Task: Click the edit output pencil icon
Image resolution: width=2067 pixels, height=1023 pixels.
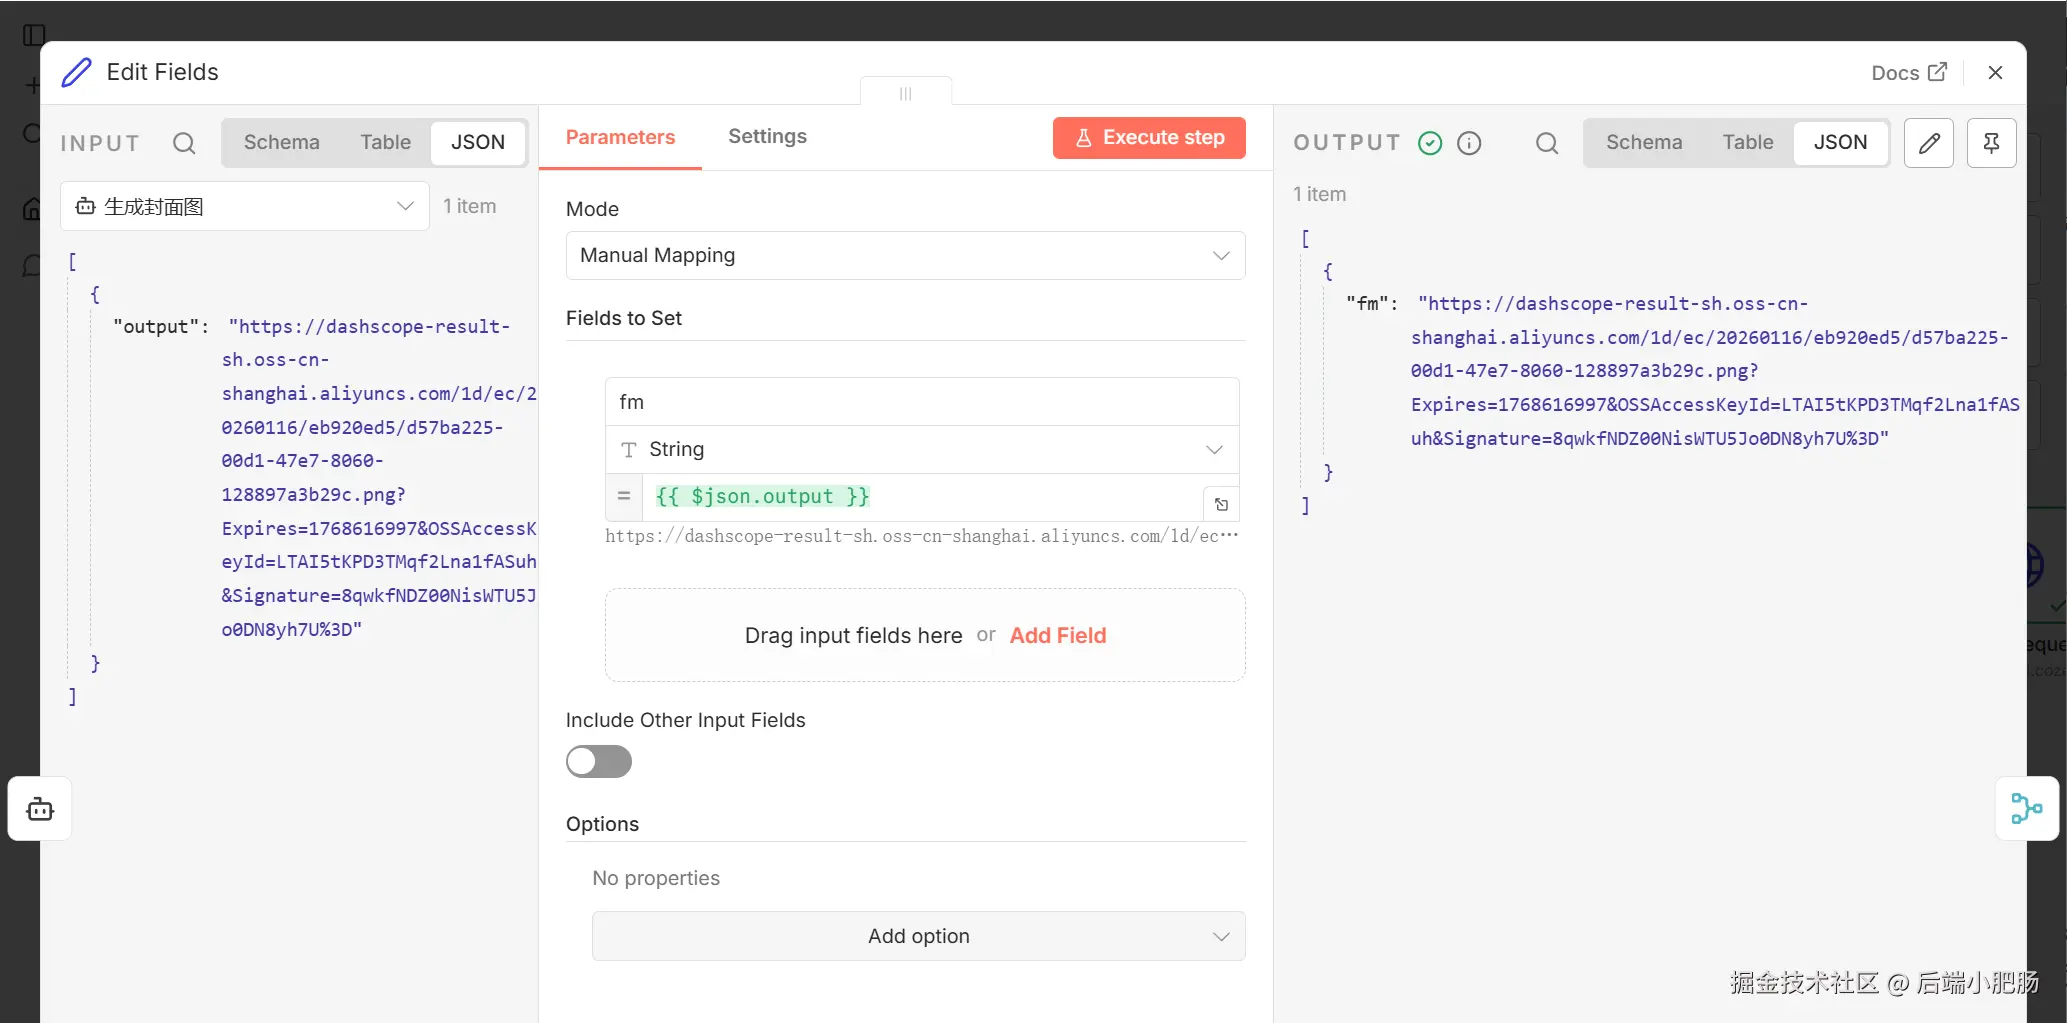Action: [1929, 143]
